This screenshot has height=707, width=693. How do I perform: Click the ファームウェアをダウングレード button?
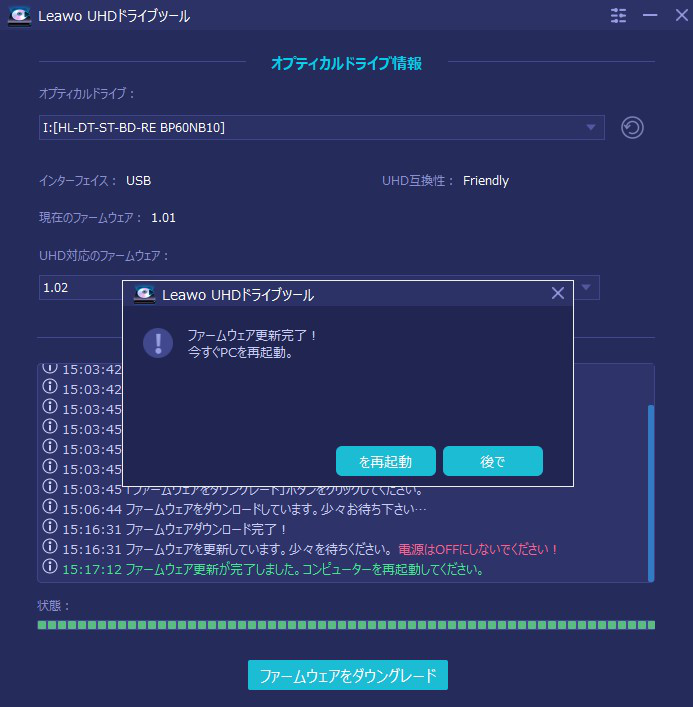pyautogui.click(x=348, y=675)
